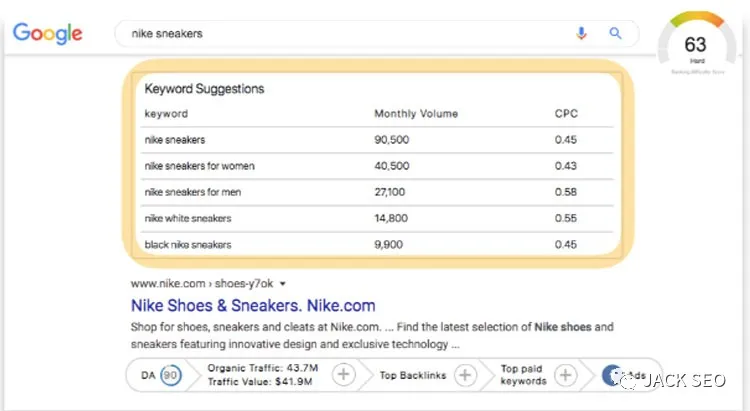Click the Monthly Volume column header
The width and height of the screenshot is (750, 411).
point(416,114)
